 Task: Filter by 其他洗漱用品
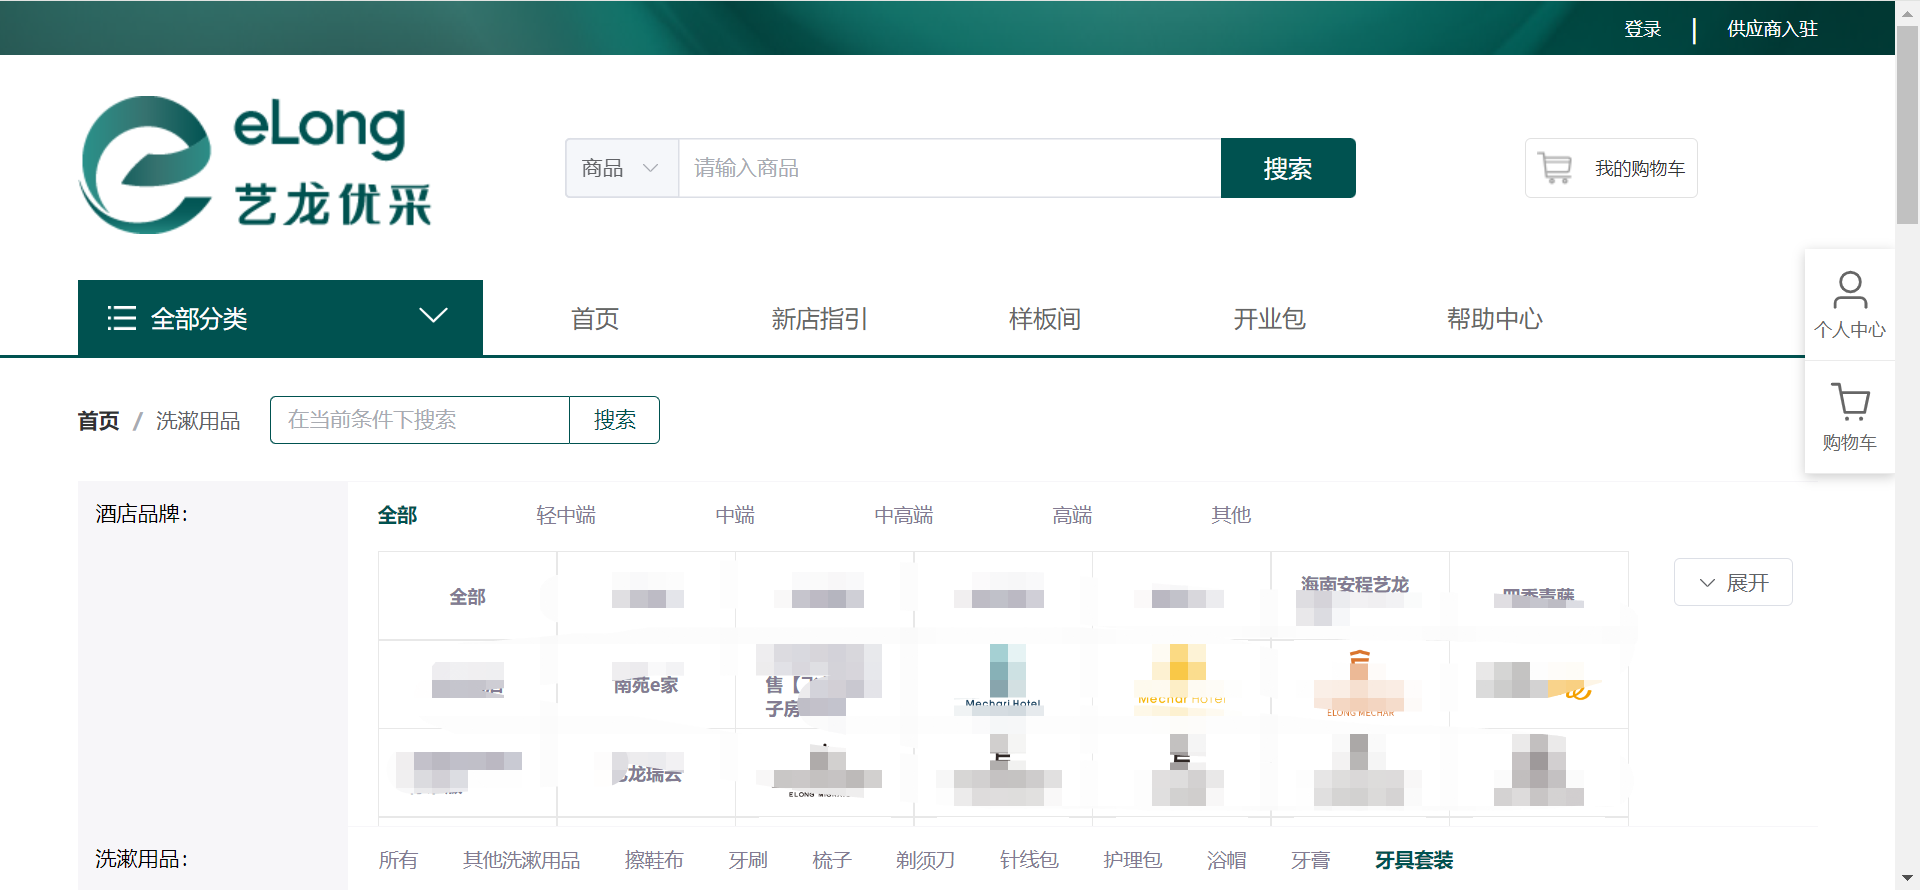tap(522, 860)
